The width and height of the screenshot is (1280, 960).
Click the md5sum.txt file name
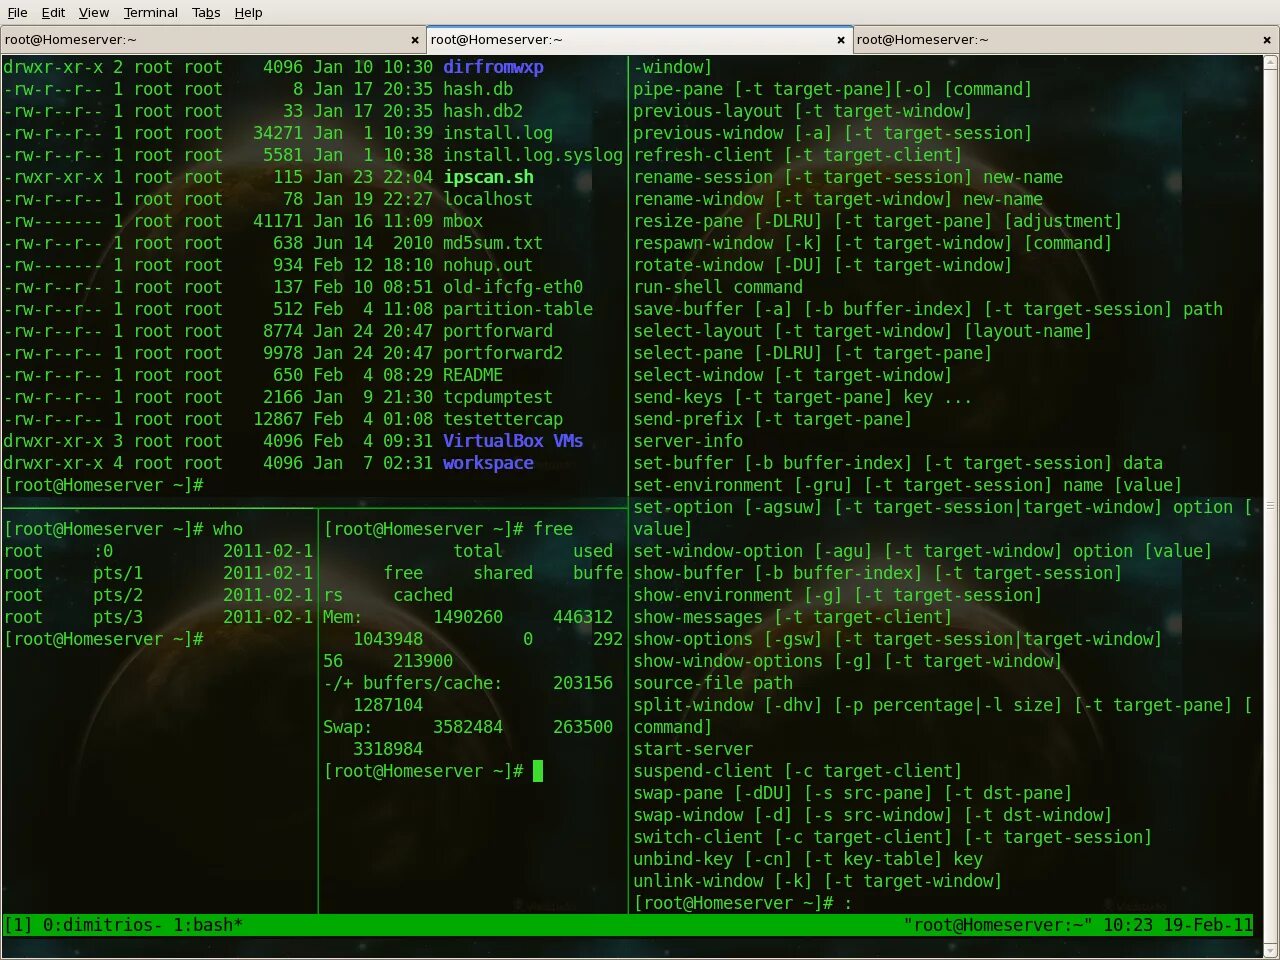(493, 243)
